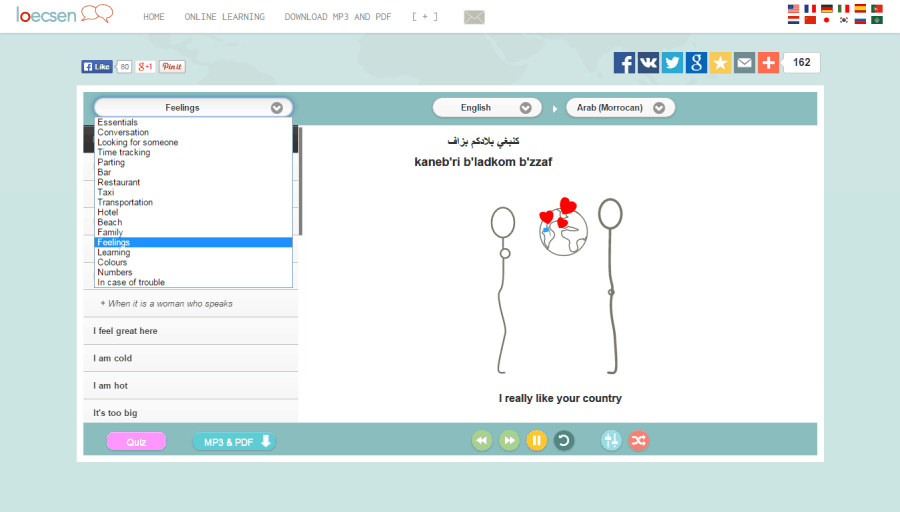
Task: Select Conversation from the theme list
Action: click(193, 133)
